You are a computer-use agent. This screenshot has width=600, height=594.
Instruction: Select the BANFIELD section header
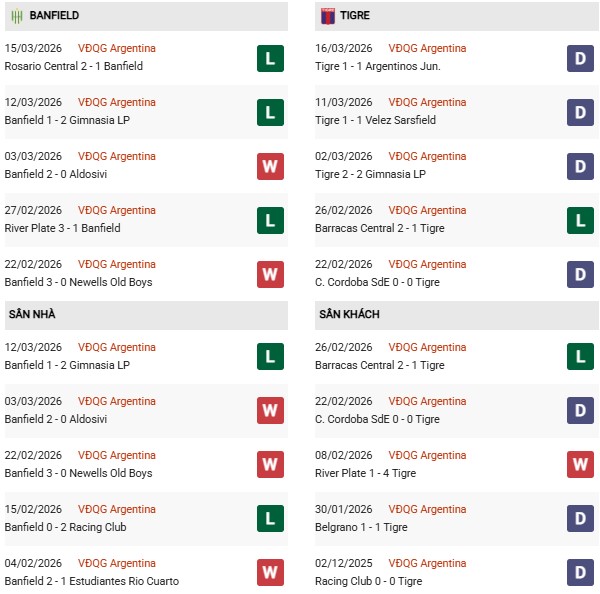coord(55,16)
